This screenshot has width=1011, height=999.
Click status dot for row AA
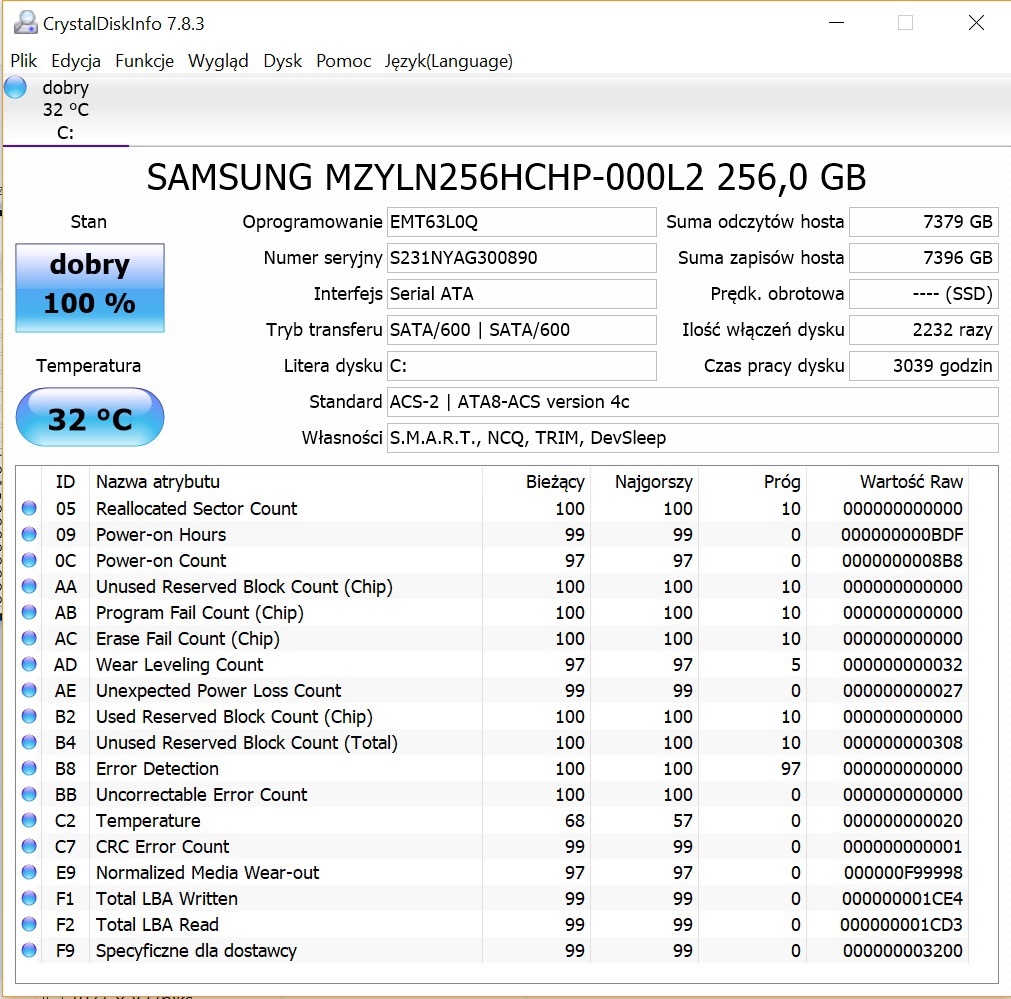tap(29, 586)
